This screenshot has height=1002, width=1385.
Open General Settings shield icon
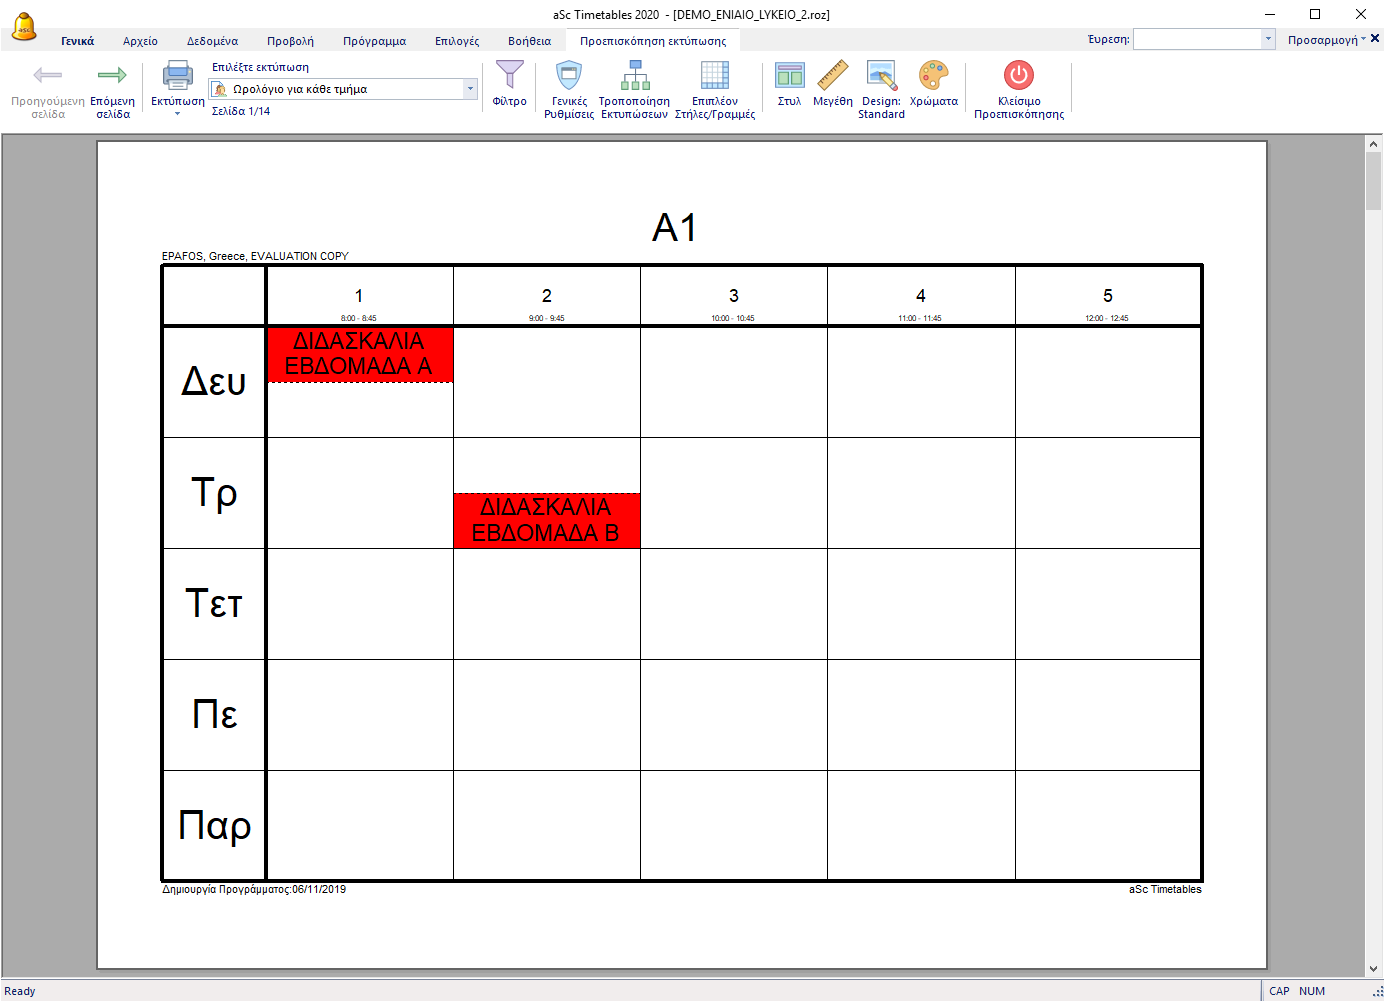[x=569, y=76]
